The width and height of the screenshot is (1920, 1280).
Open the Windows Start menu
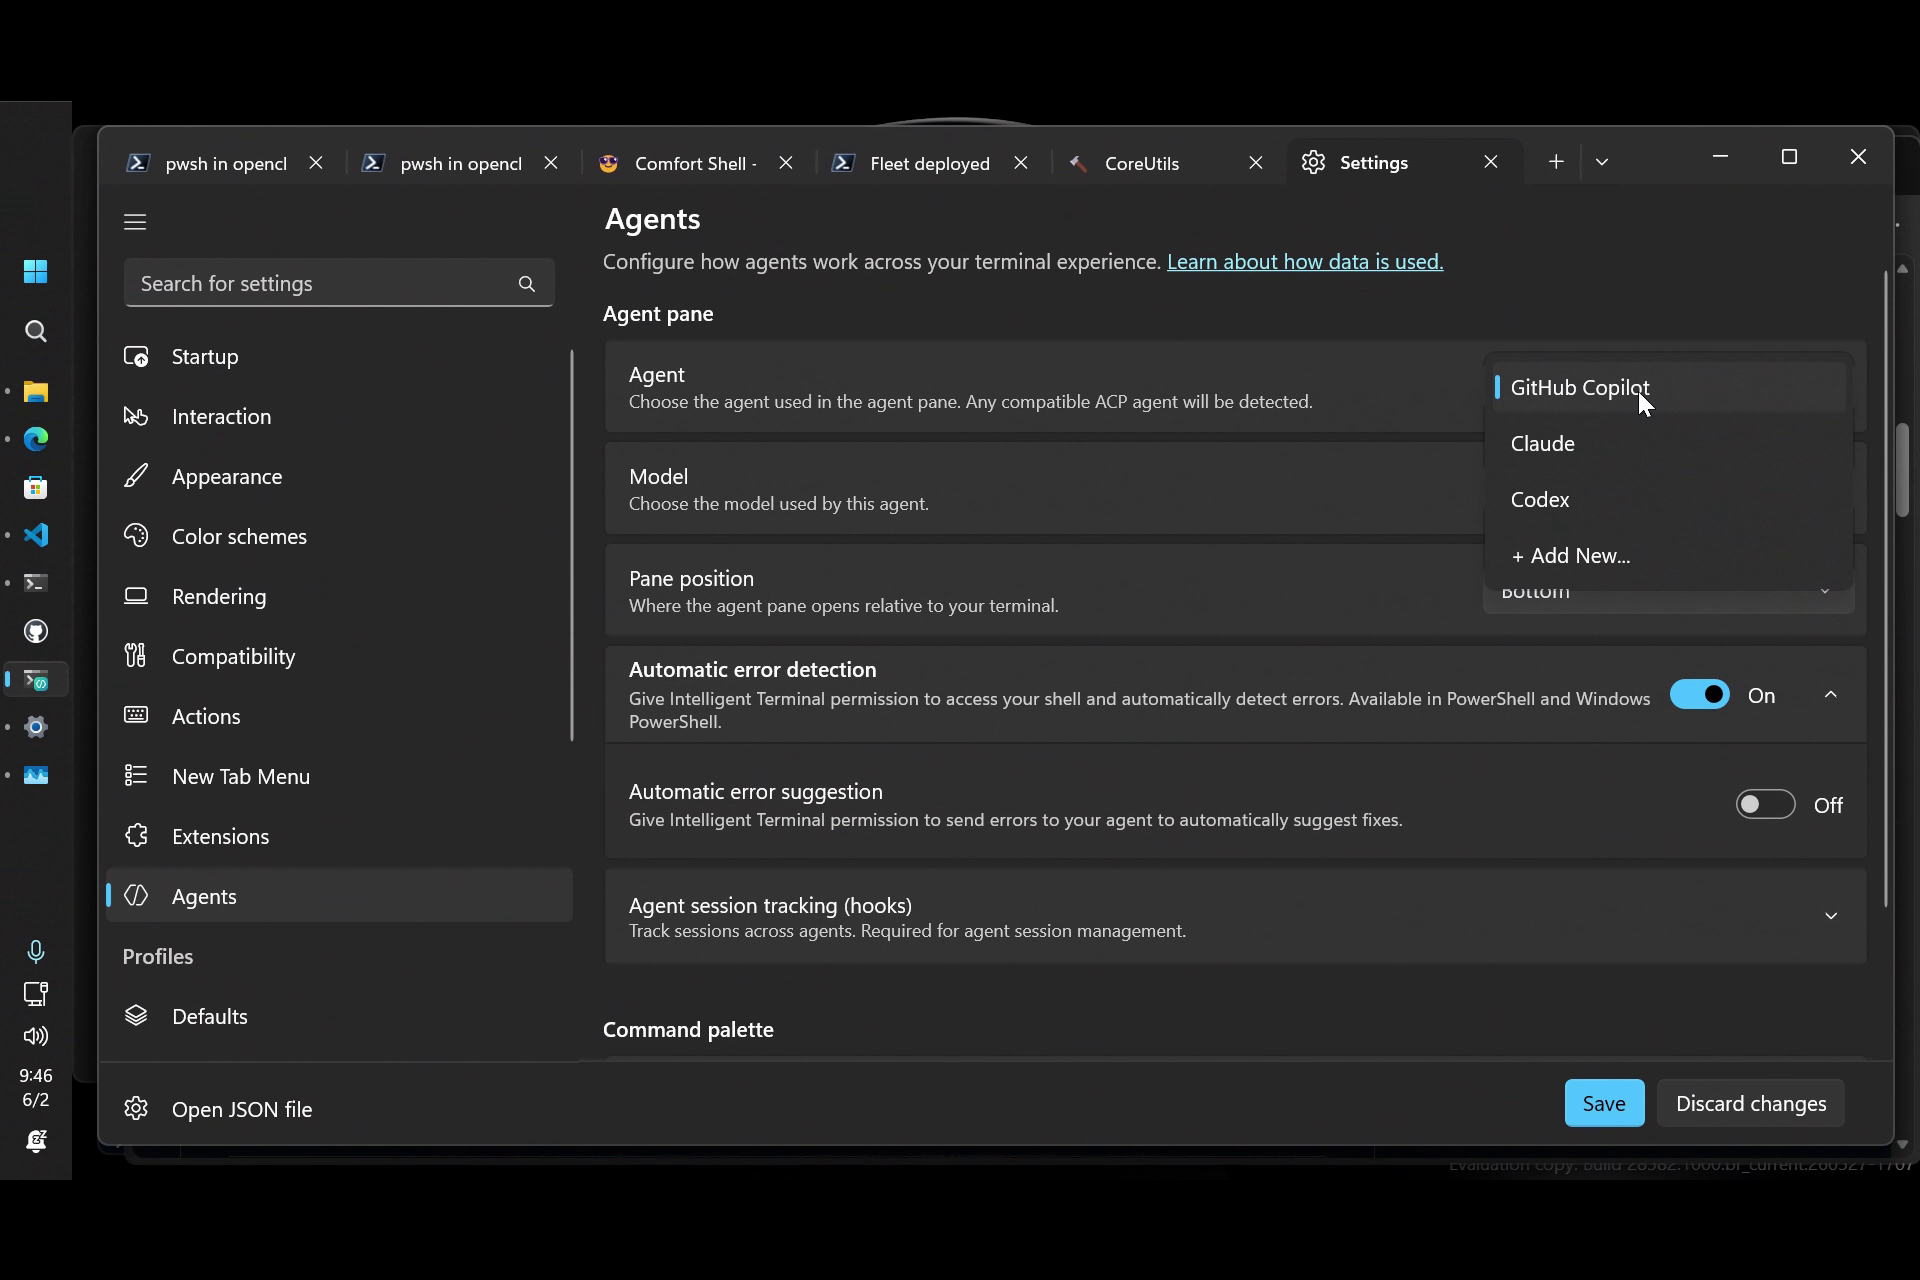[x=36, y=272]
